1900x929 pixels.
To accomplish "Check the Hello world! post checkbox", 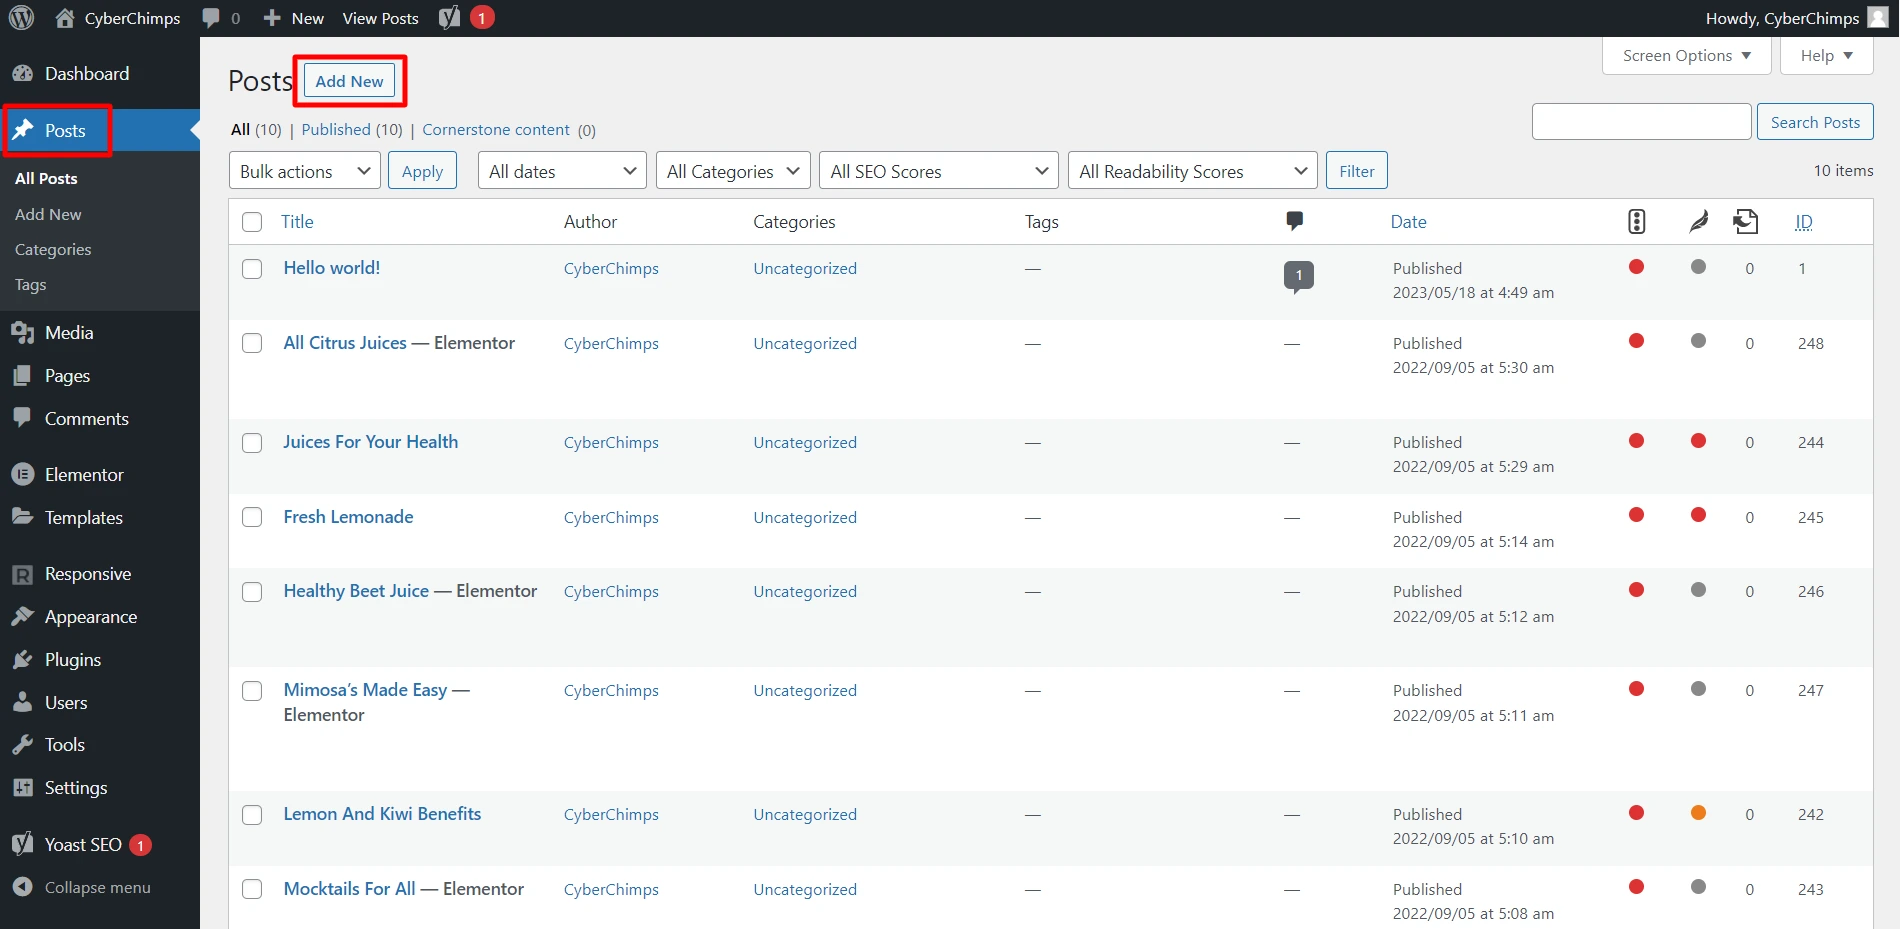I will tap(252, 269).
